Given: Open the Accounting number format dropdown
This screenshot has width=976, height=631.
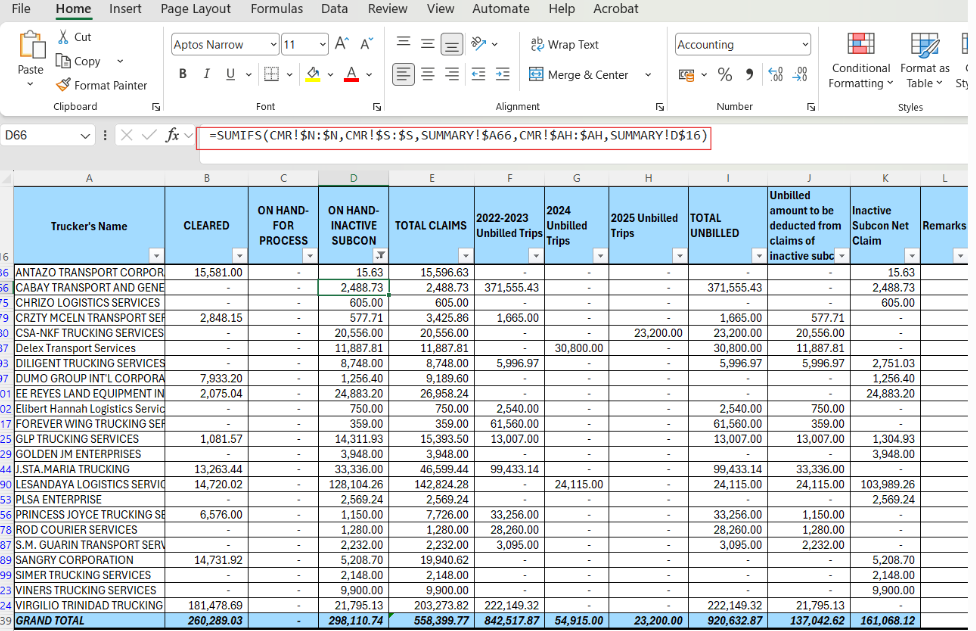Looking at the screenshot, I should (x=805, y=44).
